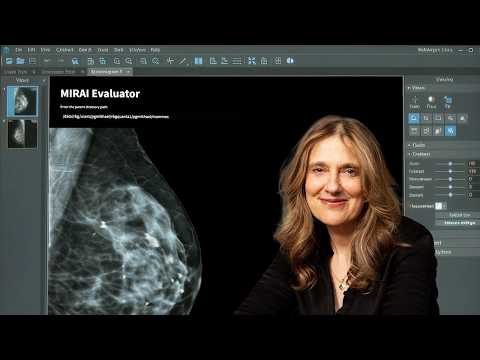Open the Help menu at menu bar end

pos(155,50)
